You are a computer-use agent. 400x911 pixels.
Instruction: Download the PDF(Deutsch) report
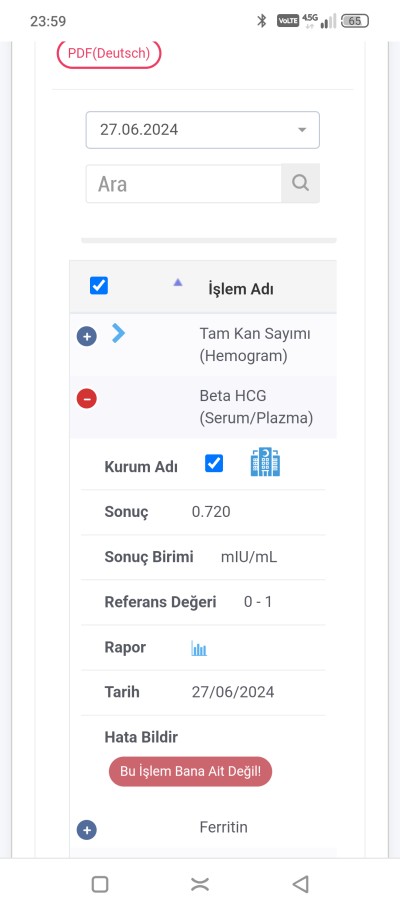(x=109, y=53)
